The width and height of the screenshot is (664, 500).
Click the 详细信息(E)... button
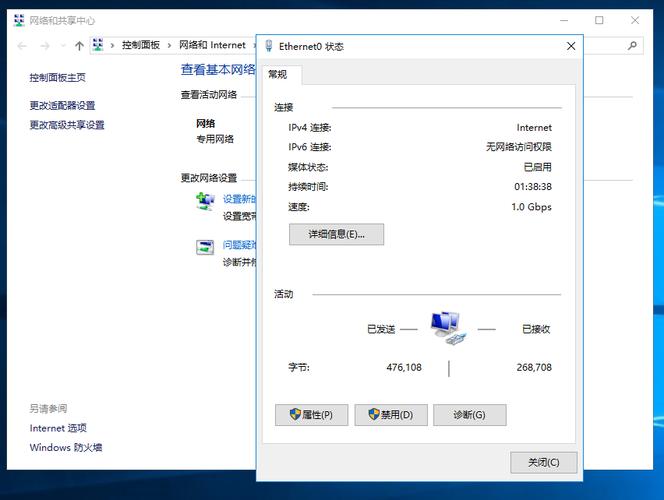[x=336, y=234]
